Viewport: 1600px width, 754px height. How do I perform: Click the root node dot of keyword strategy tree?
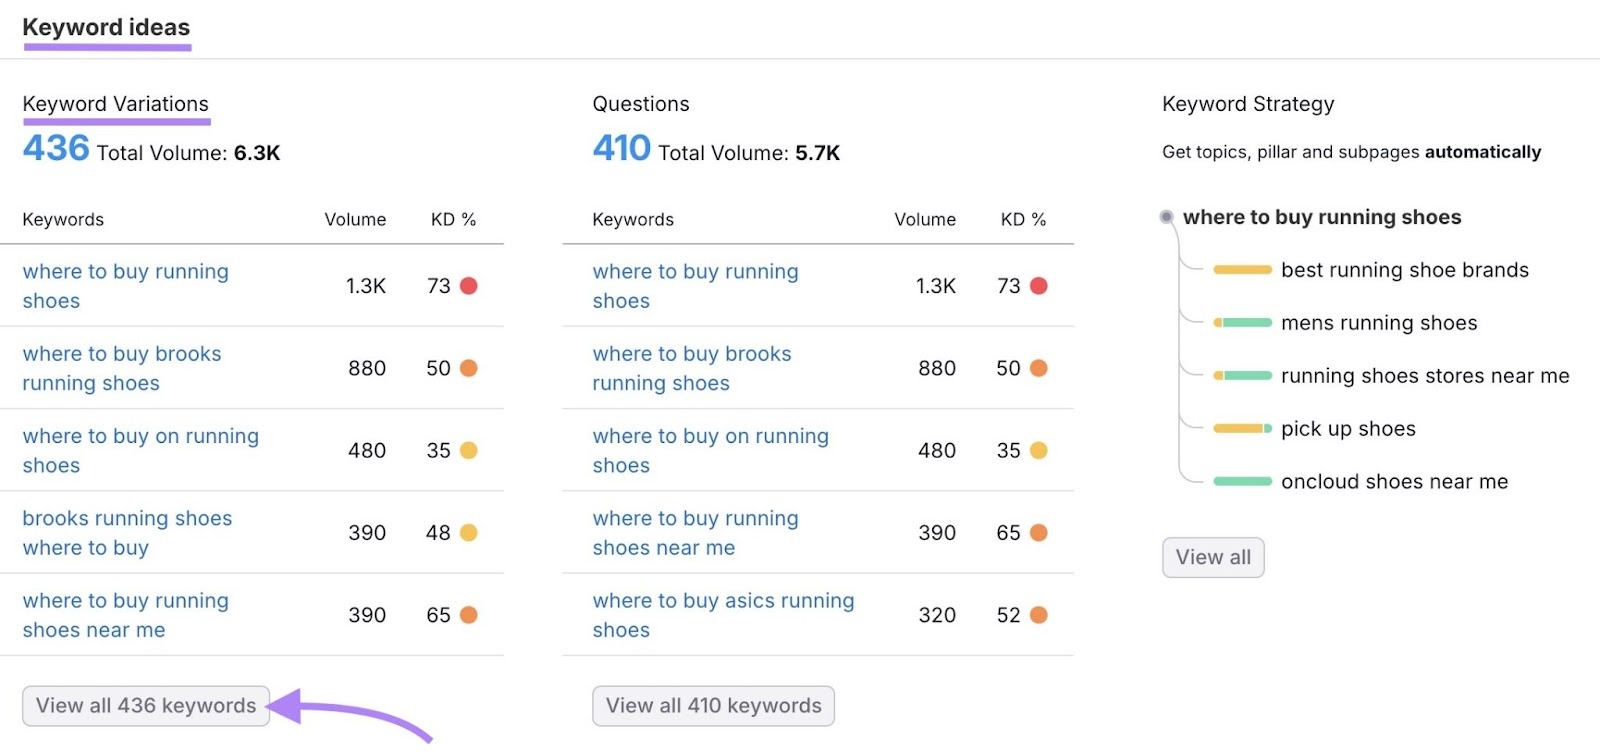[x=1166, y=217]
